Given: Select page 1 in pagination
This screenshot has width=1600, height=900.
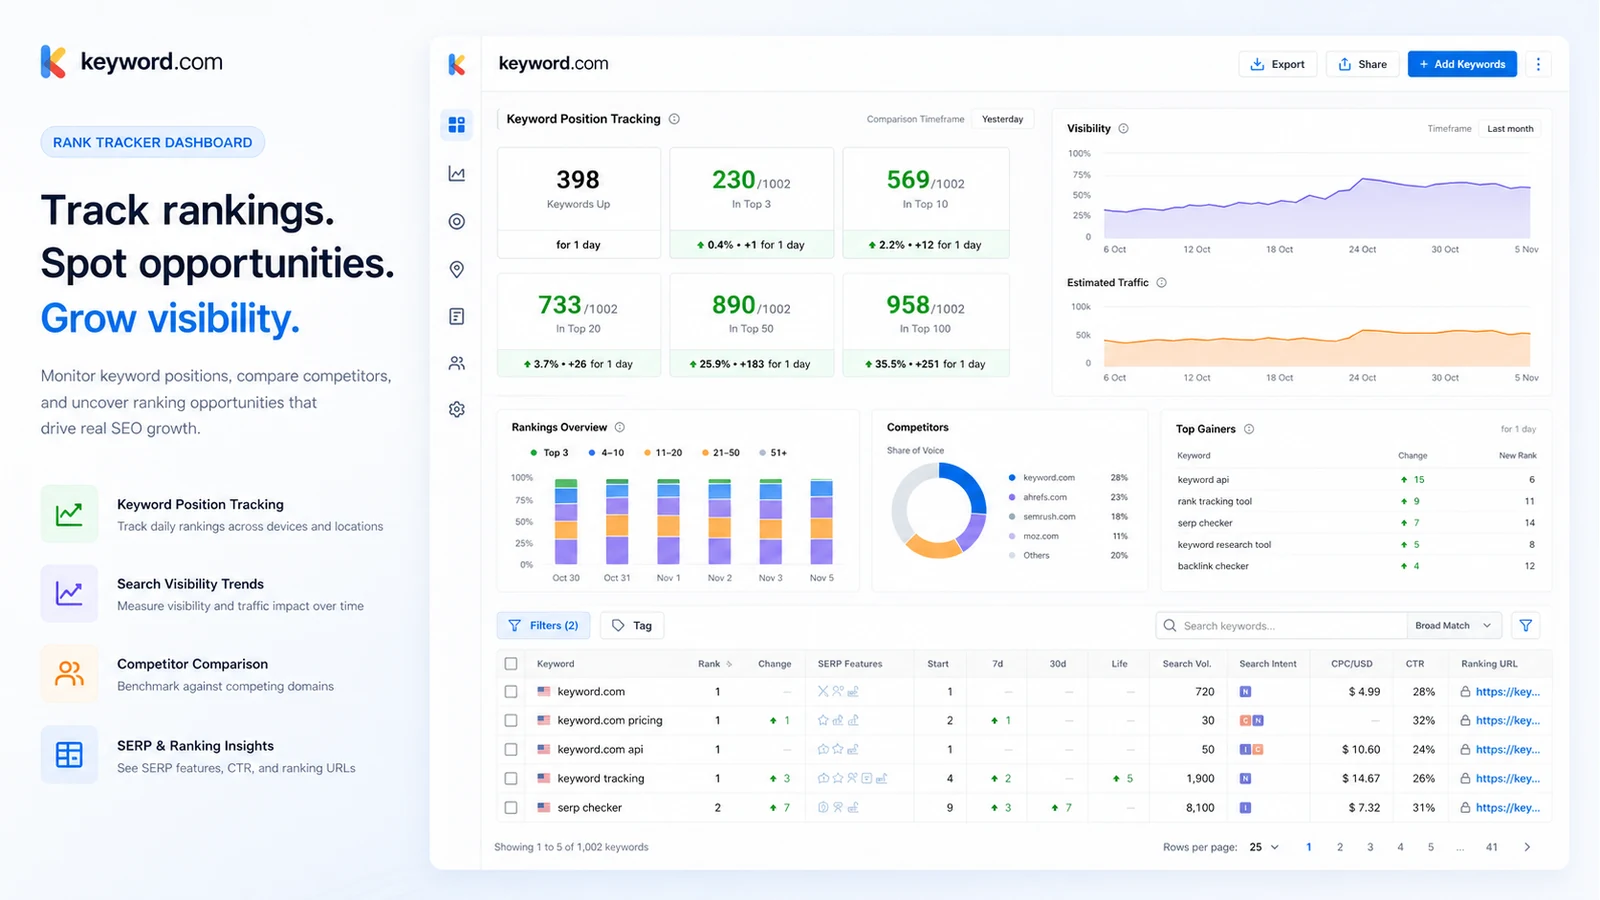Looking at the screenshot, I should (x=1309, y=847).
